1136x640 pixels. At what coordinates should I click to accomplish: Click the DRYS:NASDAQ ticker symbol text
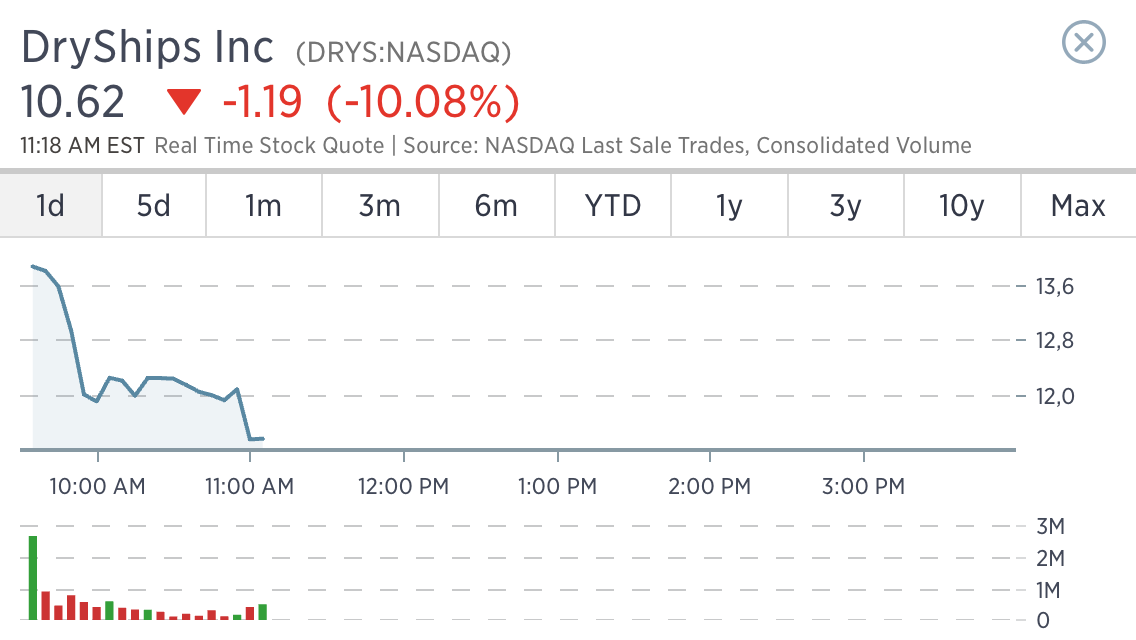tap(404, 52)
